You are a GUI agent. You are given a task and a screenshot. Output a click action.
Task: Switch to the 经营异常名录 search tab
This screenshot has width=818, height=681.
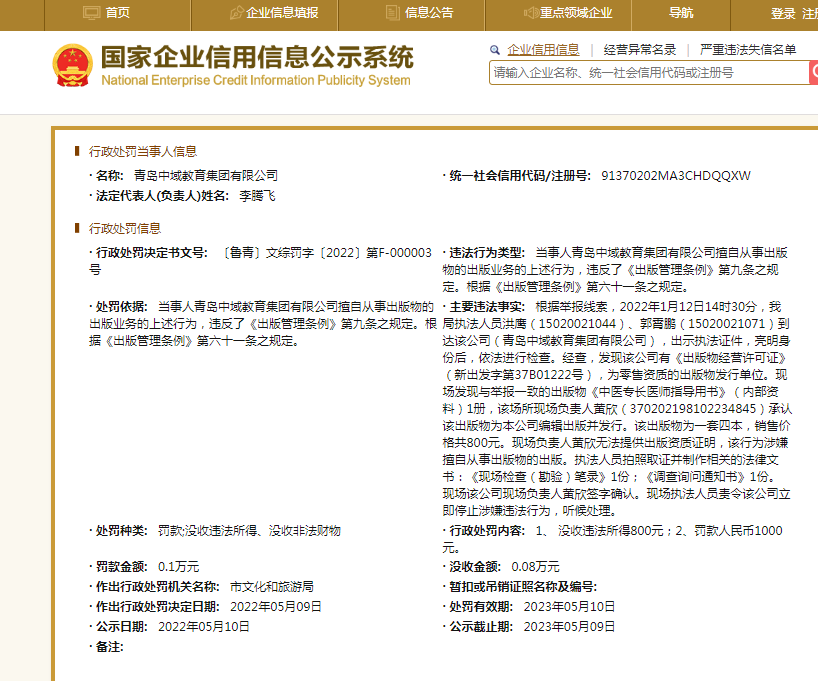(640, 50)
